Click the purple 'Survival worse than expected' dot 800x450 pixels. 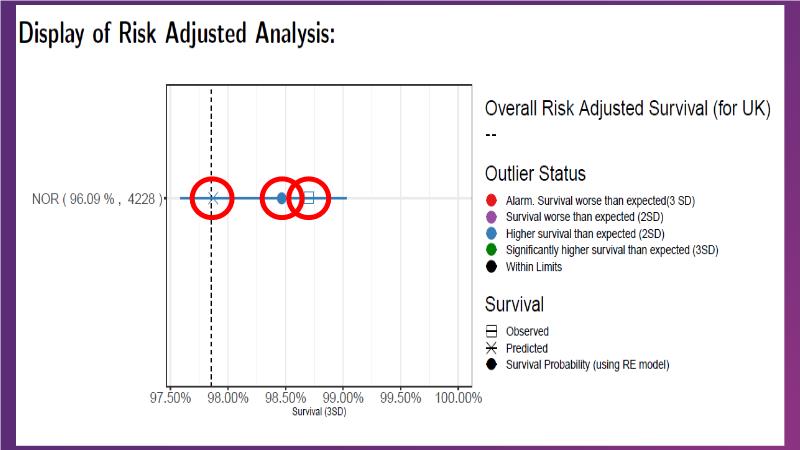pos(491,216)
